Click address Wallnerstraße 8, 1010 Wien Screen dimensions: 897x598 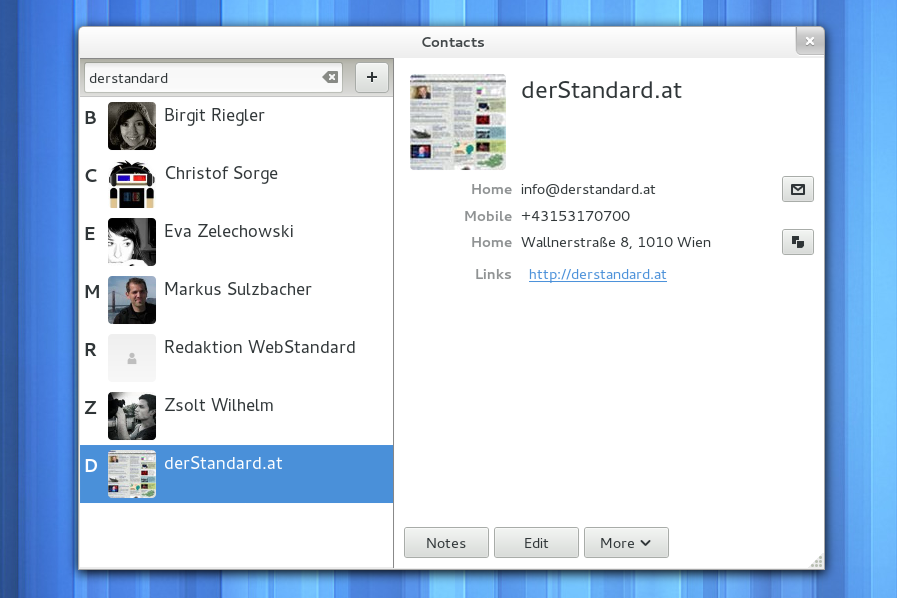point(616,242)
